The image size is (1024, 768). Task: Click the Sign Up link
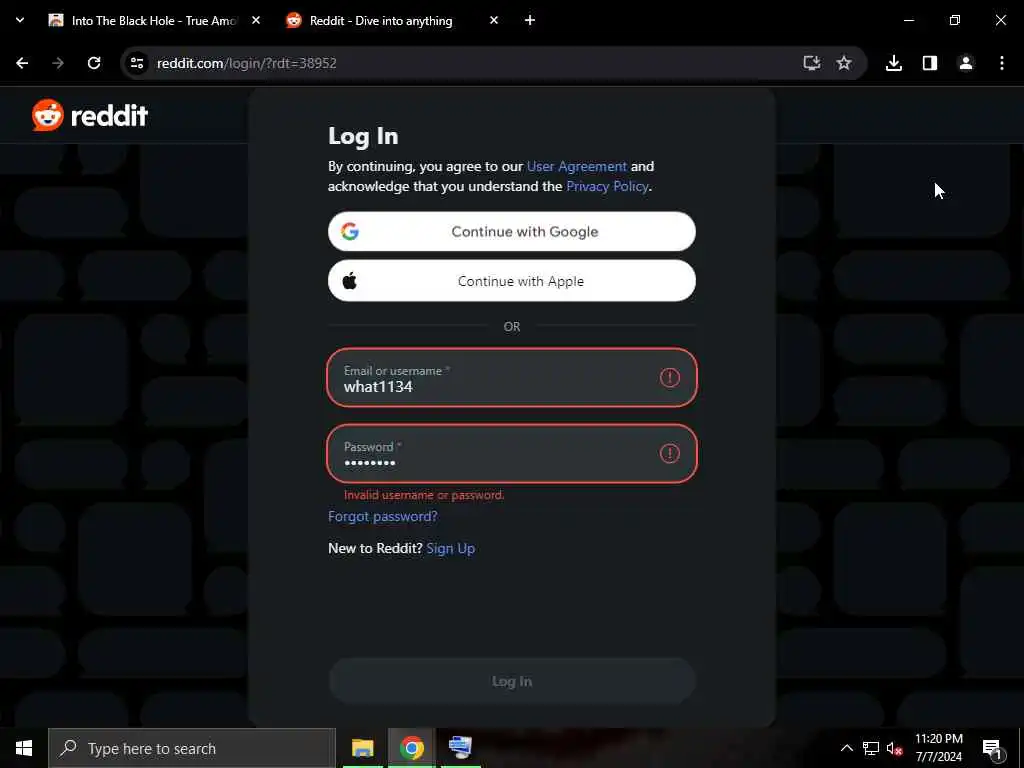451,549
